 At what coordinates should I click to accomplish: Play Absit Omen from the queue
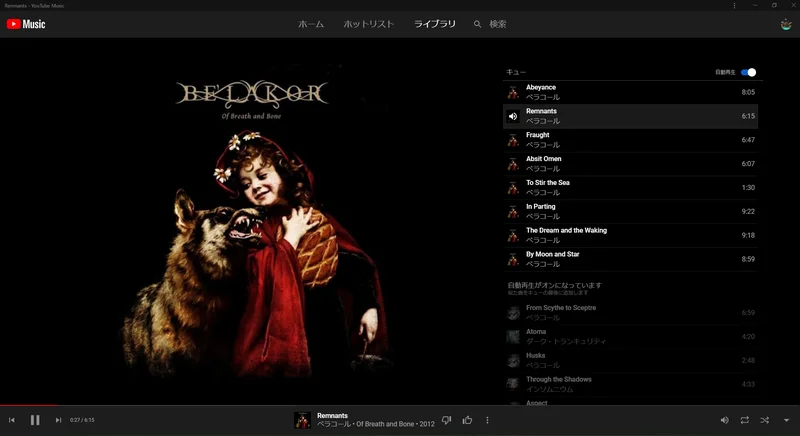coord(630,164)
